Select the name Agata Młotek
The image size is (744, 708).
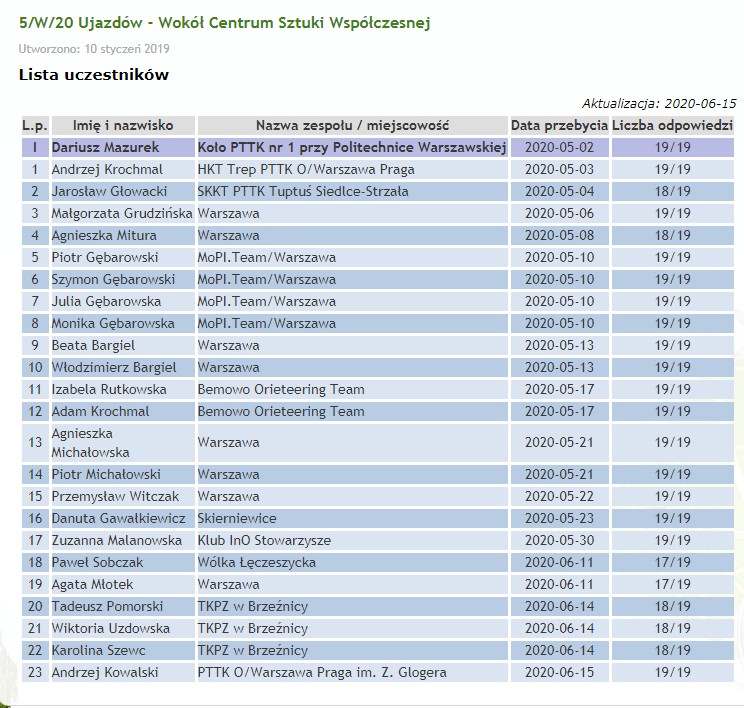coord(93,585)
